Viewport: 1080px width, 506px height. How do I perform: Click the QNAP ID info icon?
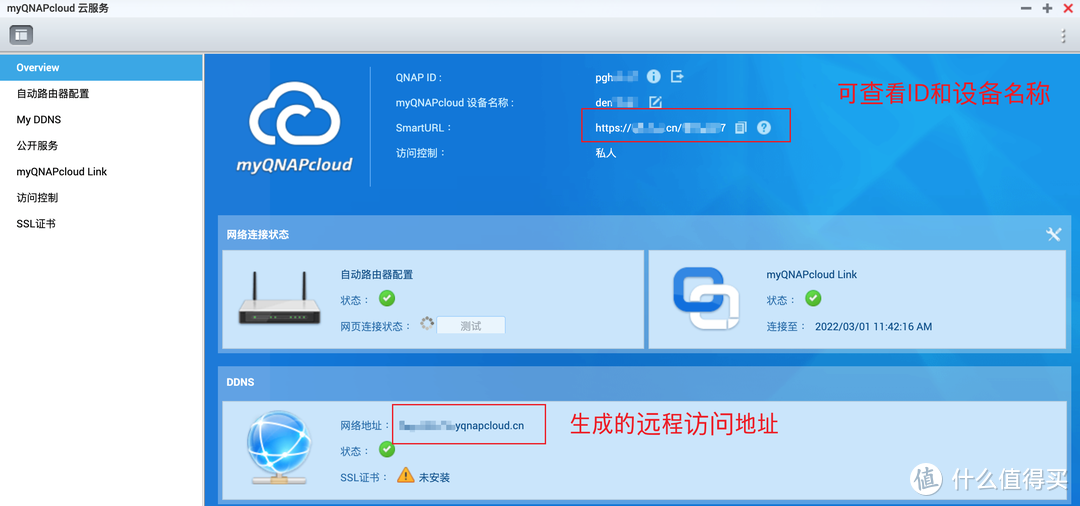point(654,76)
